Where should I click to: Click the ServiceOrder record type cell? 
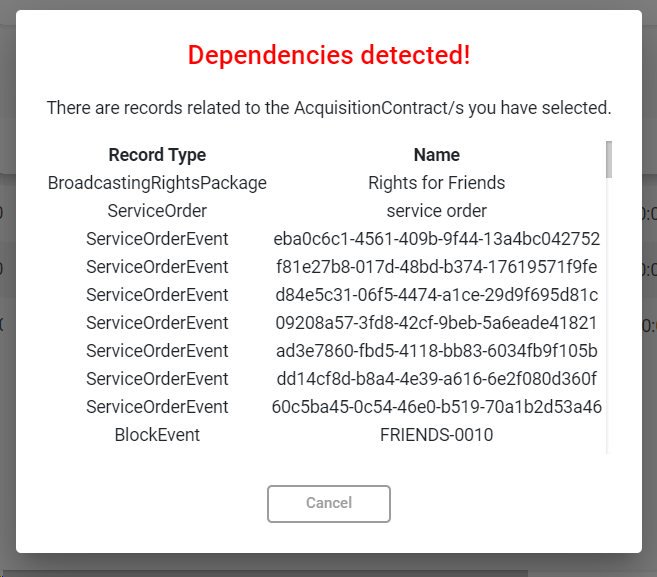[157, 211]
